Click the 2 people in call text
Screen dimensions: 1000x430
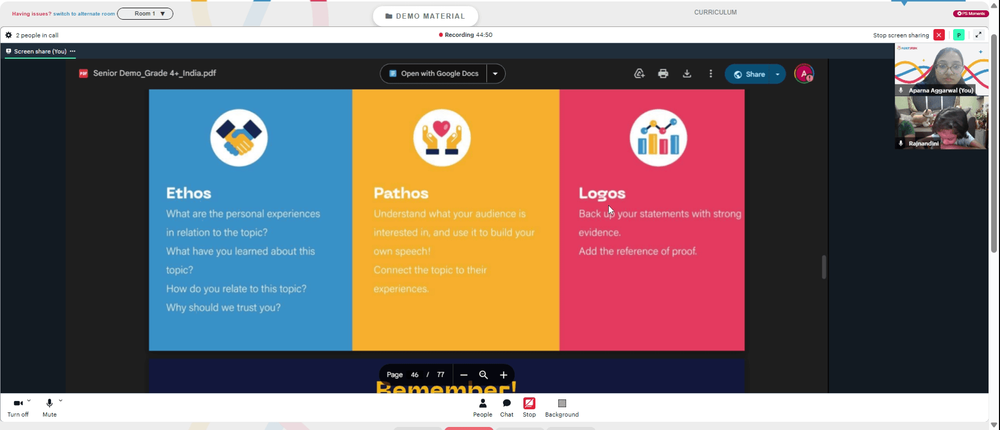pyautogui.click(x=37, y=35)
